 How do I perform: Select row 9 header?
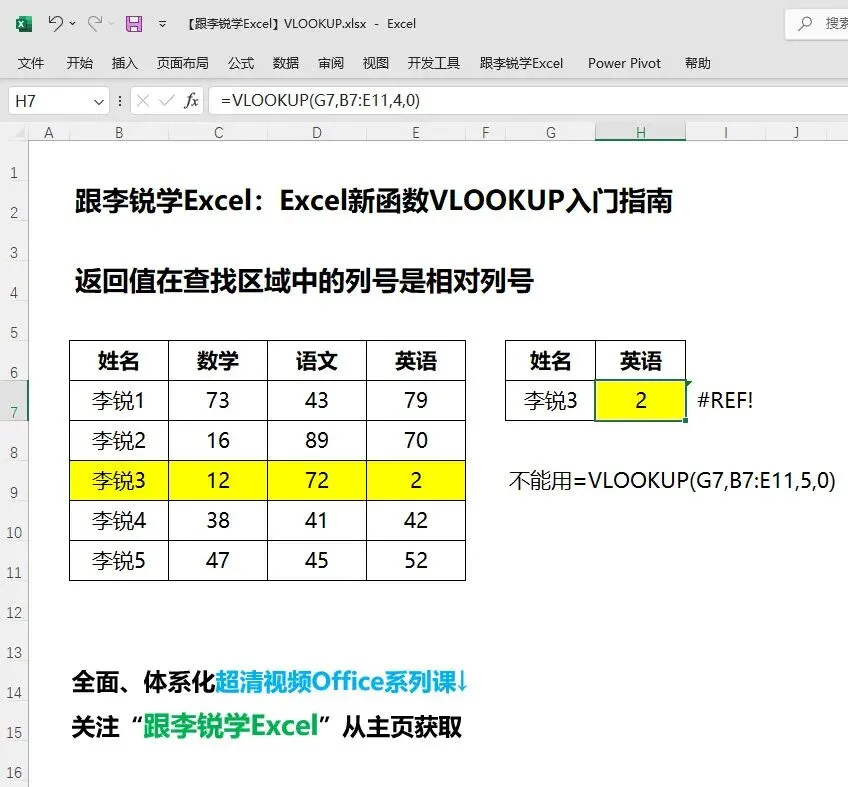(14, 481)
